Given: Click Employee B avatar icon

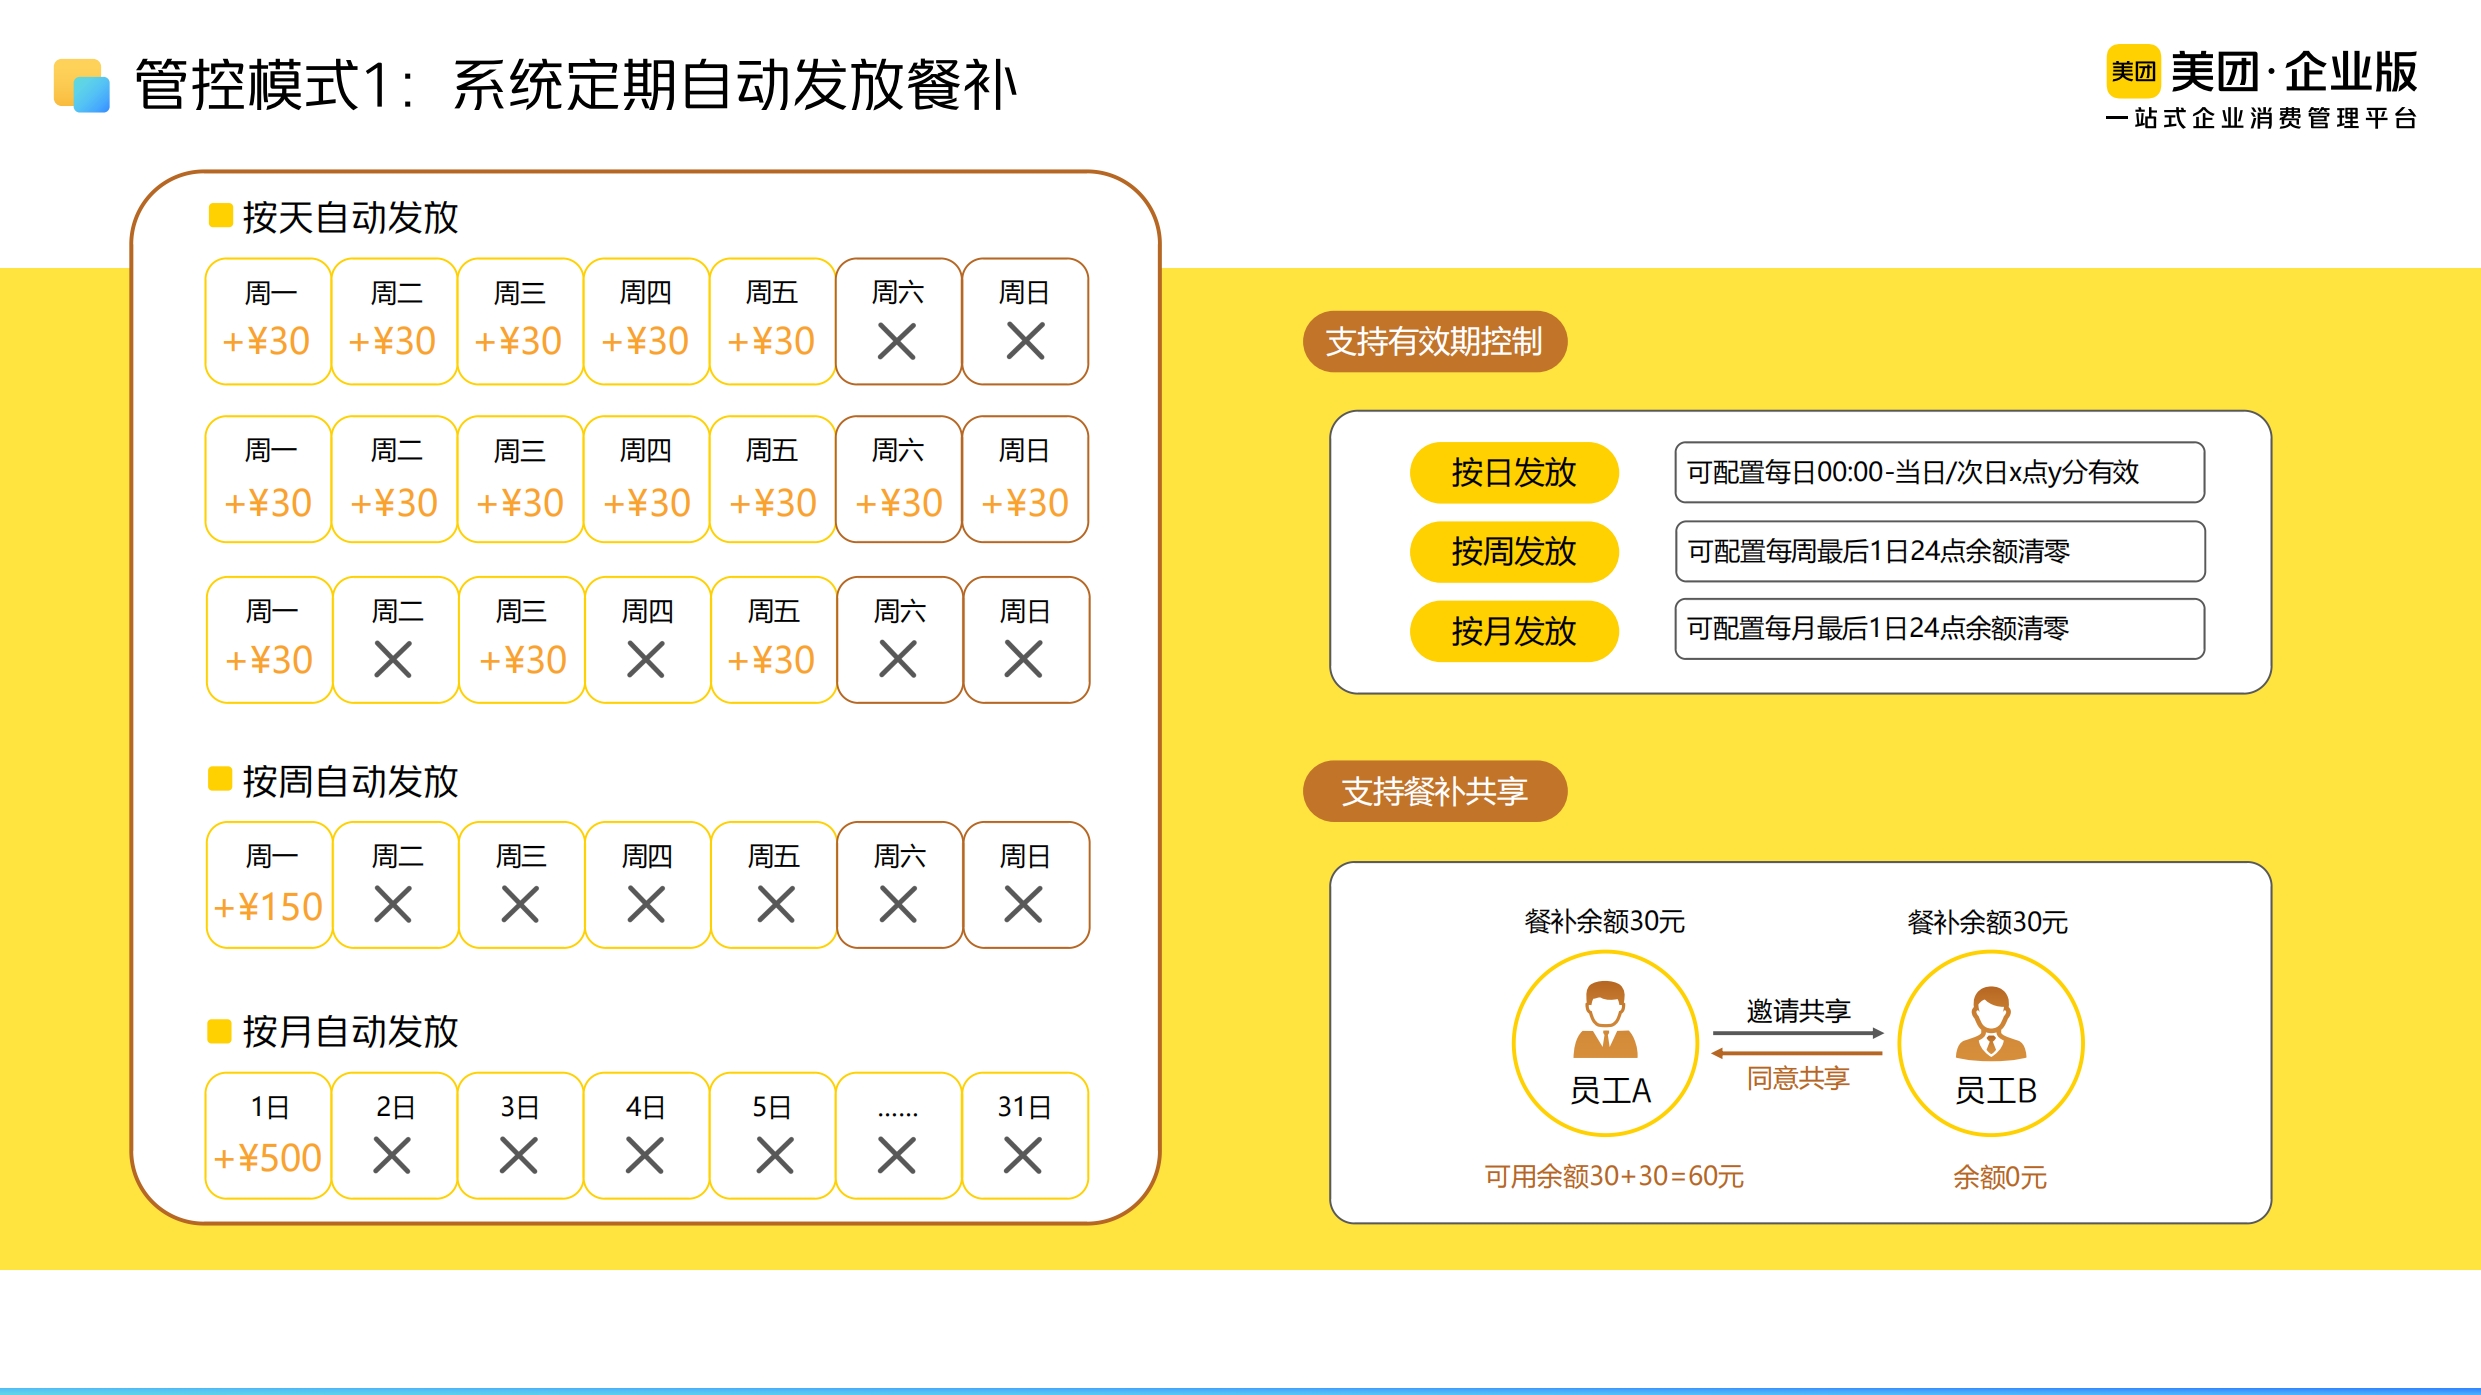Looking at the screenshot, I should pos(1991,1023).
